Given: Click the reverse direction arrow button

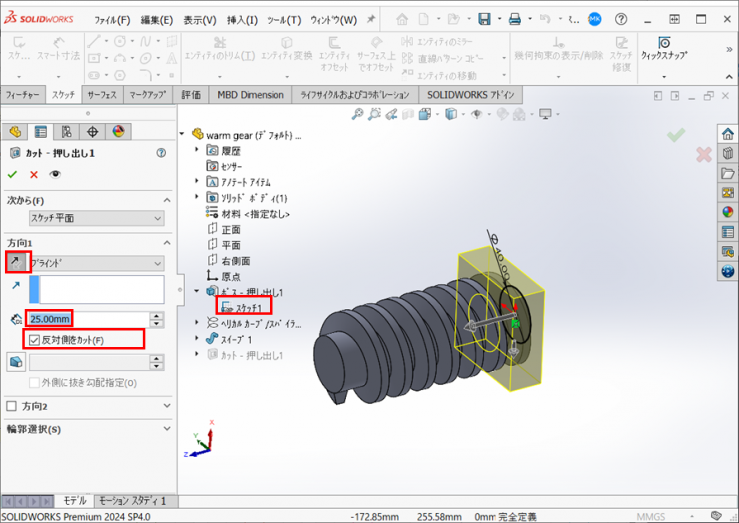Looking at the screenshot, I should point(16,262).
